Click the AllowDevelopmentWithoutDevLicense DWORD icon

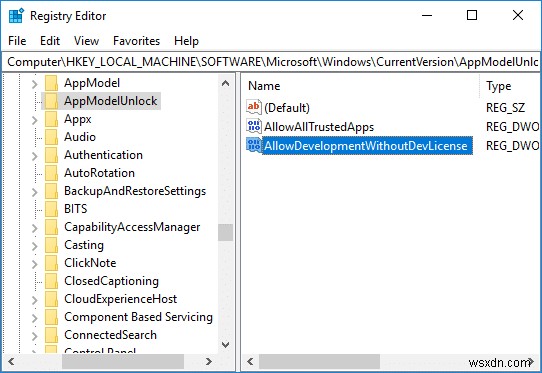254,145
